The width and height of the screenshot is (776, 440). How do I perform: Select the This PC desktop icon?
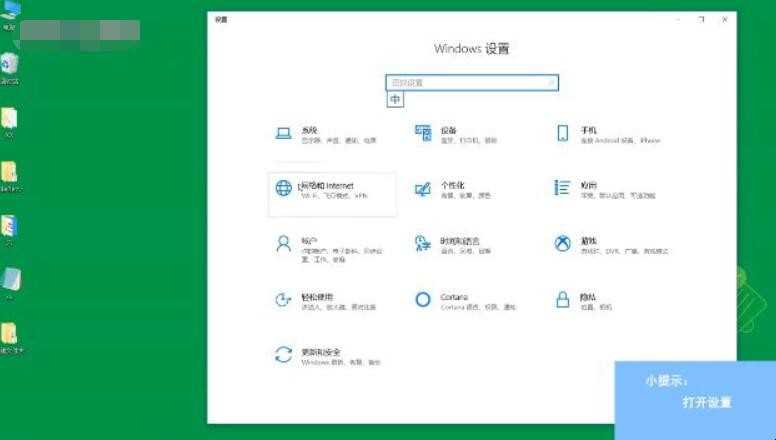10,15
